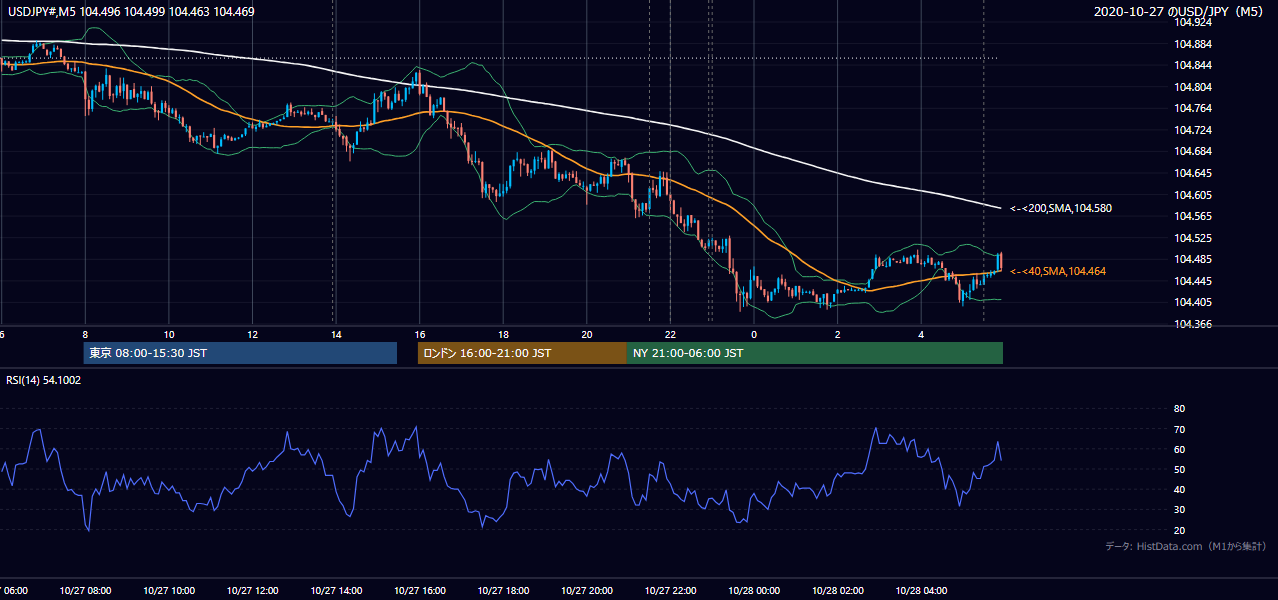Click the HistData.com data source credit

(1186, 546)
